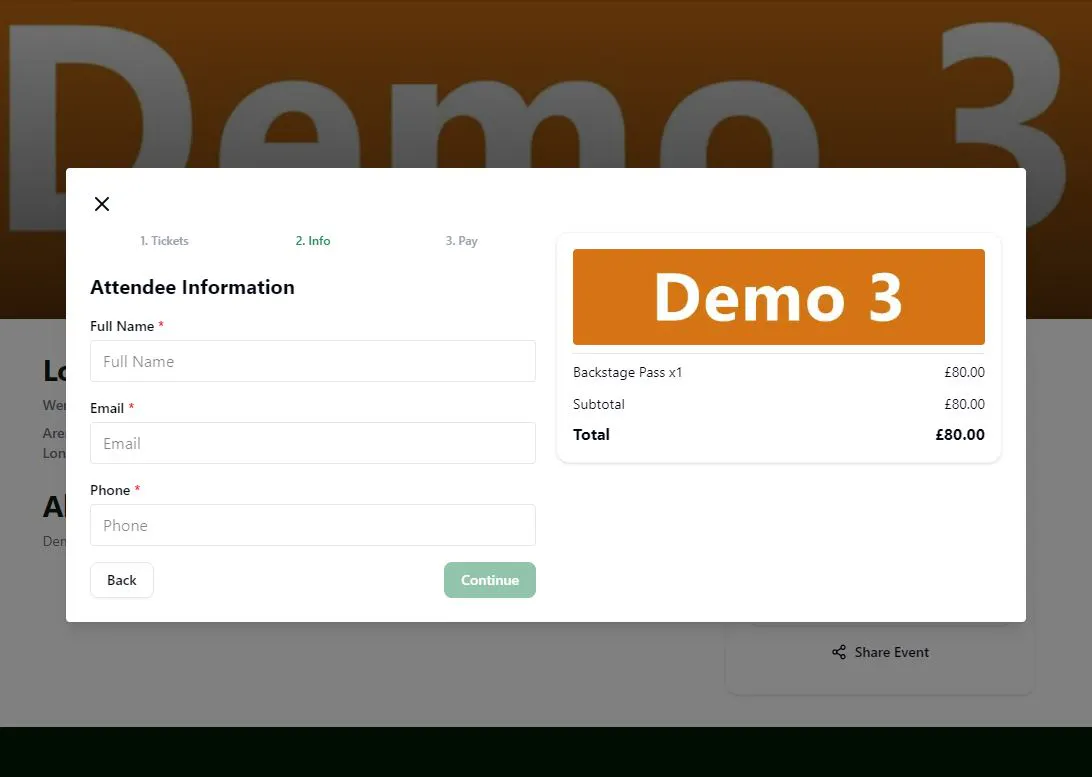Go to the 1. Tickets step

click(164, 241)
